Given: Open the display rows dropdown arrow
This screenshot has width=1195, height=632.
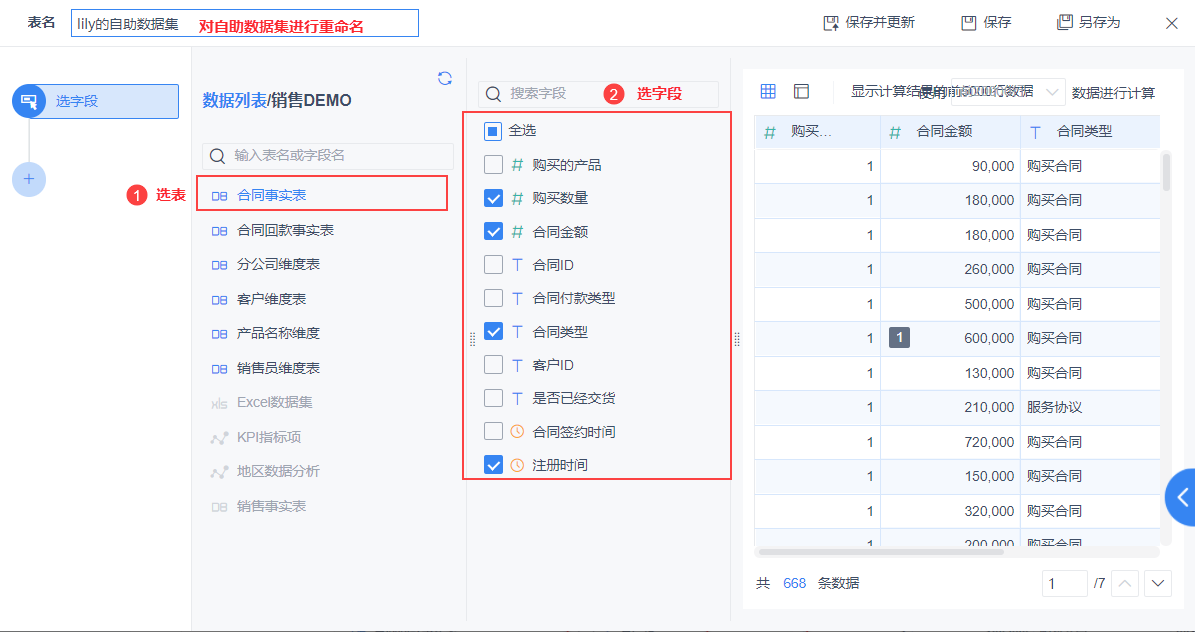Looking at the screenshot, I should [x=1052, y=92].
